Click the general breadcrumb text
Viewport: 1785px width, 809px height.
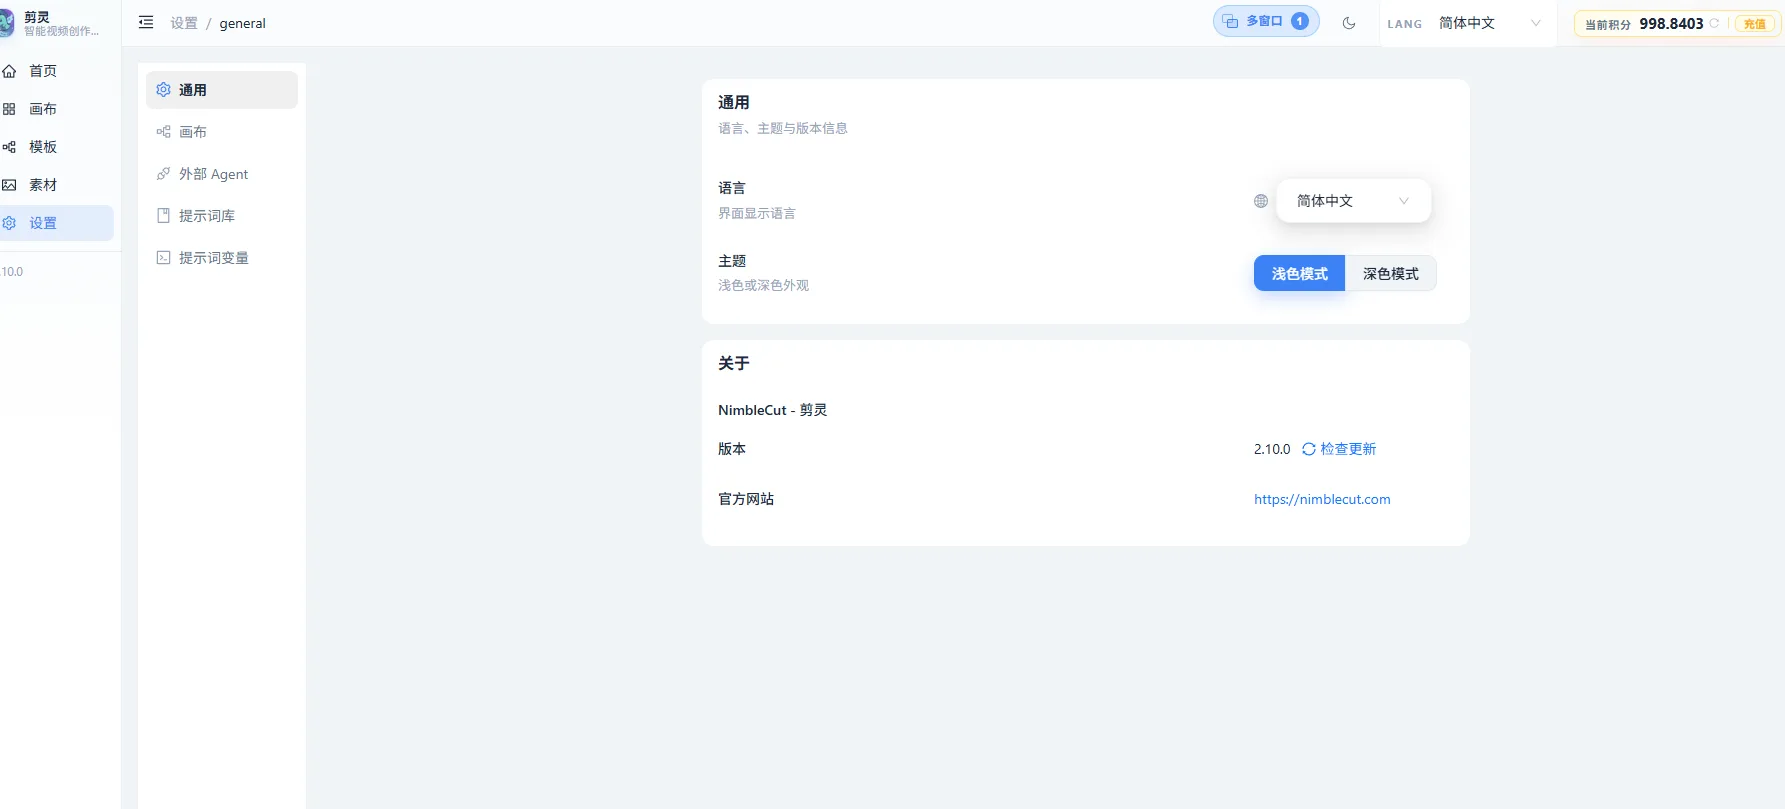[243, 23]
